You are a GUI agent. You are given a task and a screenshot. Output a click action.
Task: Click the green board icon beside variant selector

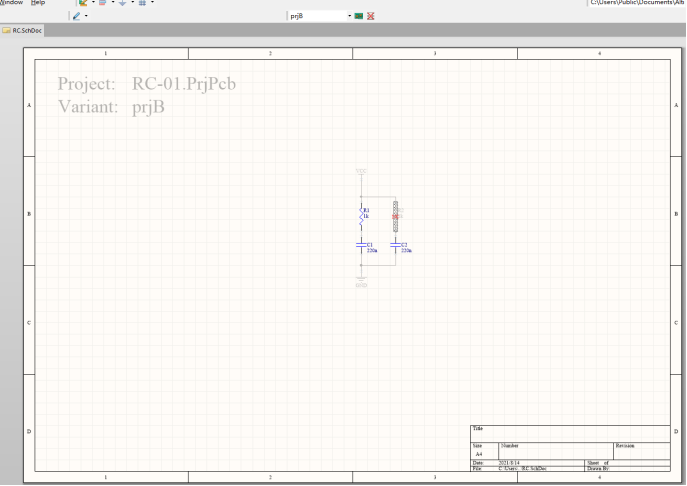pos(359,16)
